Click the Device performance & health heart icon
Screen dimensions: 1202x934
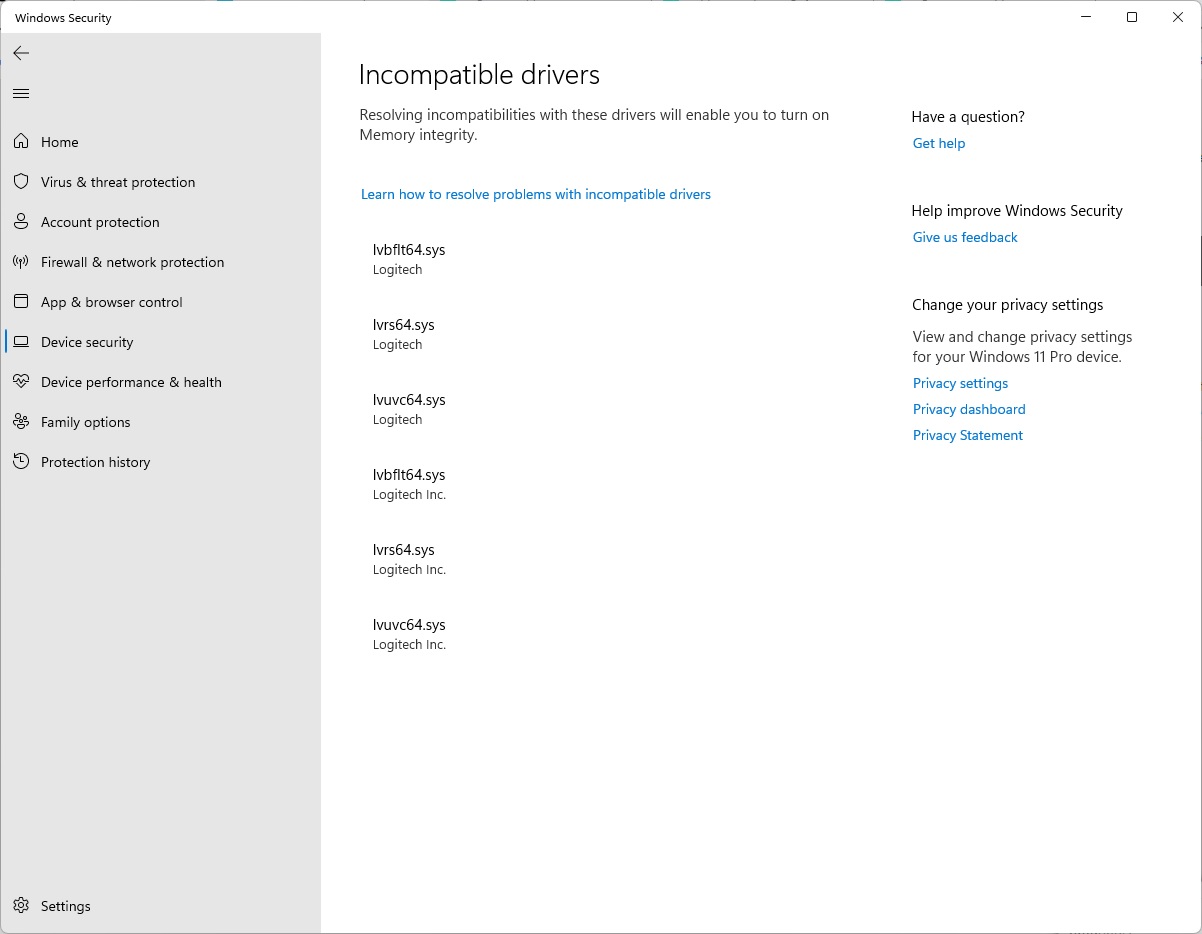[21, 382]
